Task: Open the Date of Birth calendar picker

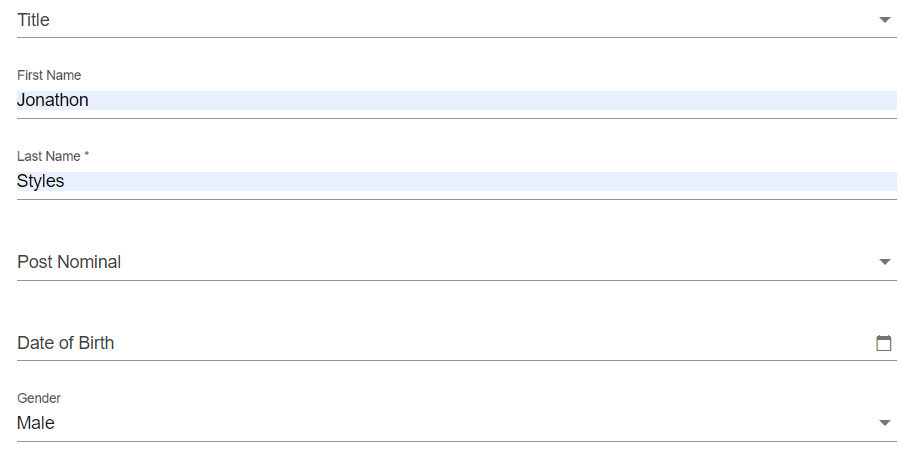Action: (883, 343)
